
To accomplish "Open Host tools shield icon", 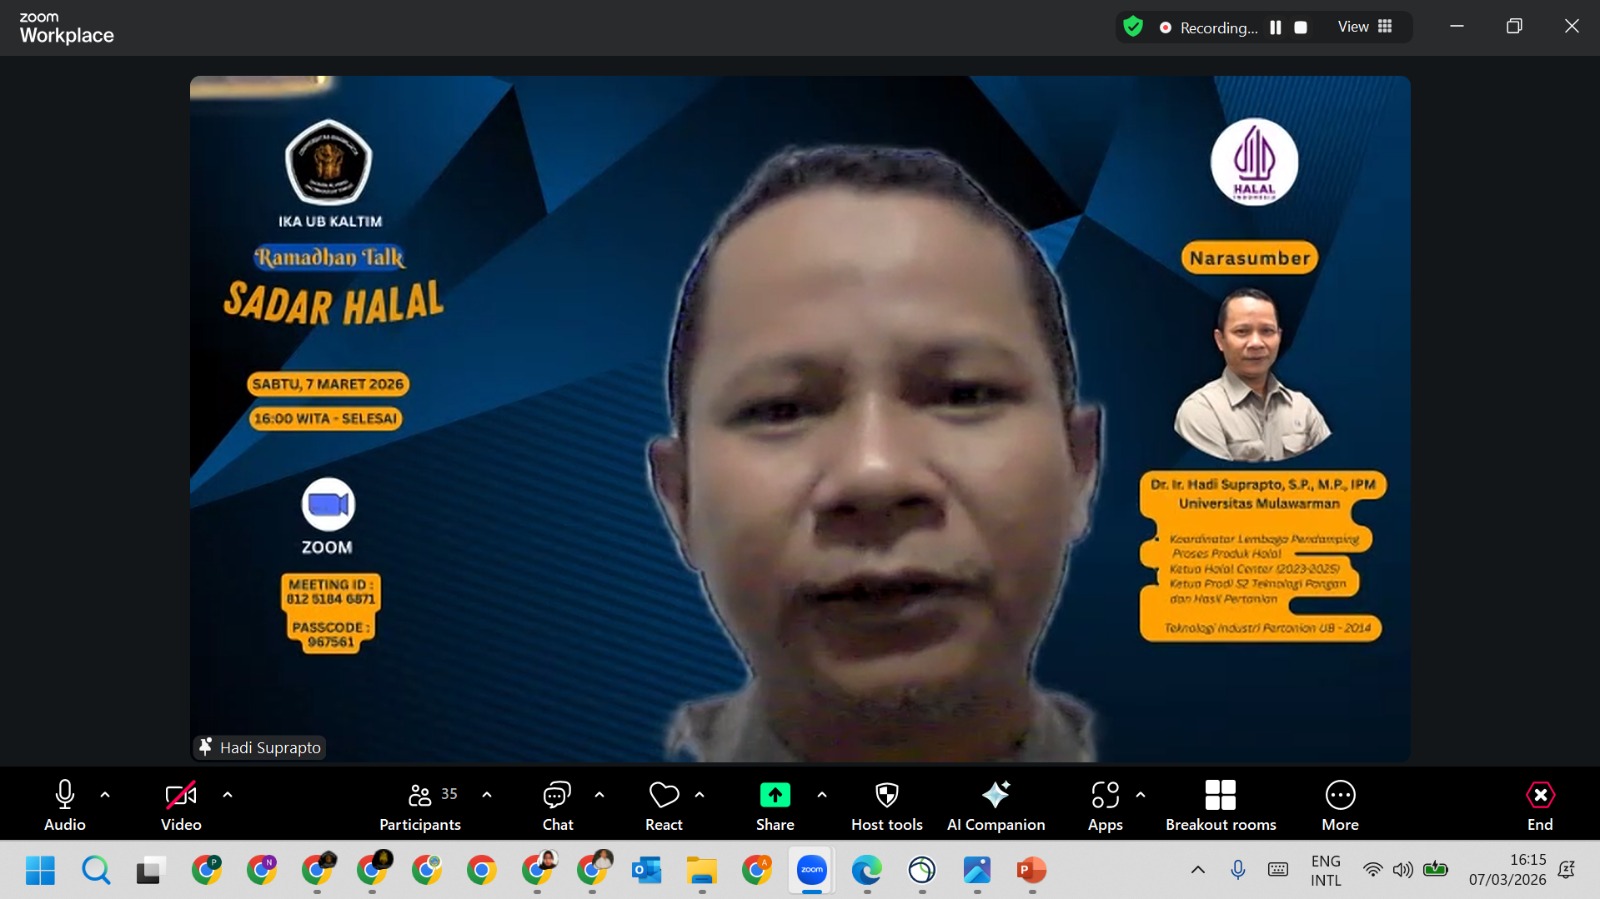I will coord(886,795).
